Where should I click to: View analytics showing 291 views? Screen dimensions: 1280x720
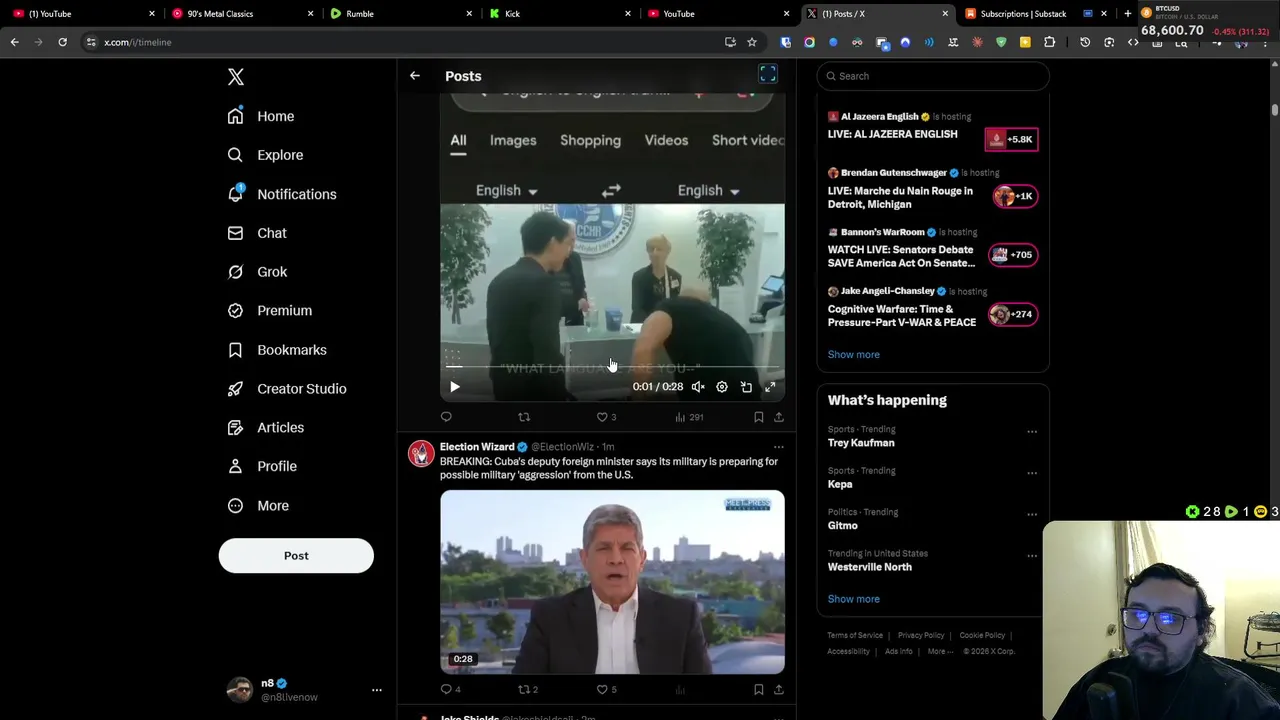tap(689, 417)
